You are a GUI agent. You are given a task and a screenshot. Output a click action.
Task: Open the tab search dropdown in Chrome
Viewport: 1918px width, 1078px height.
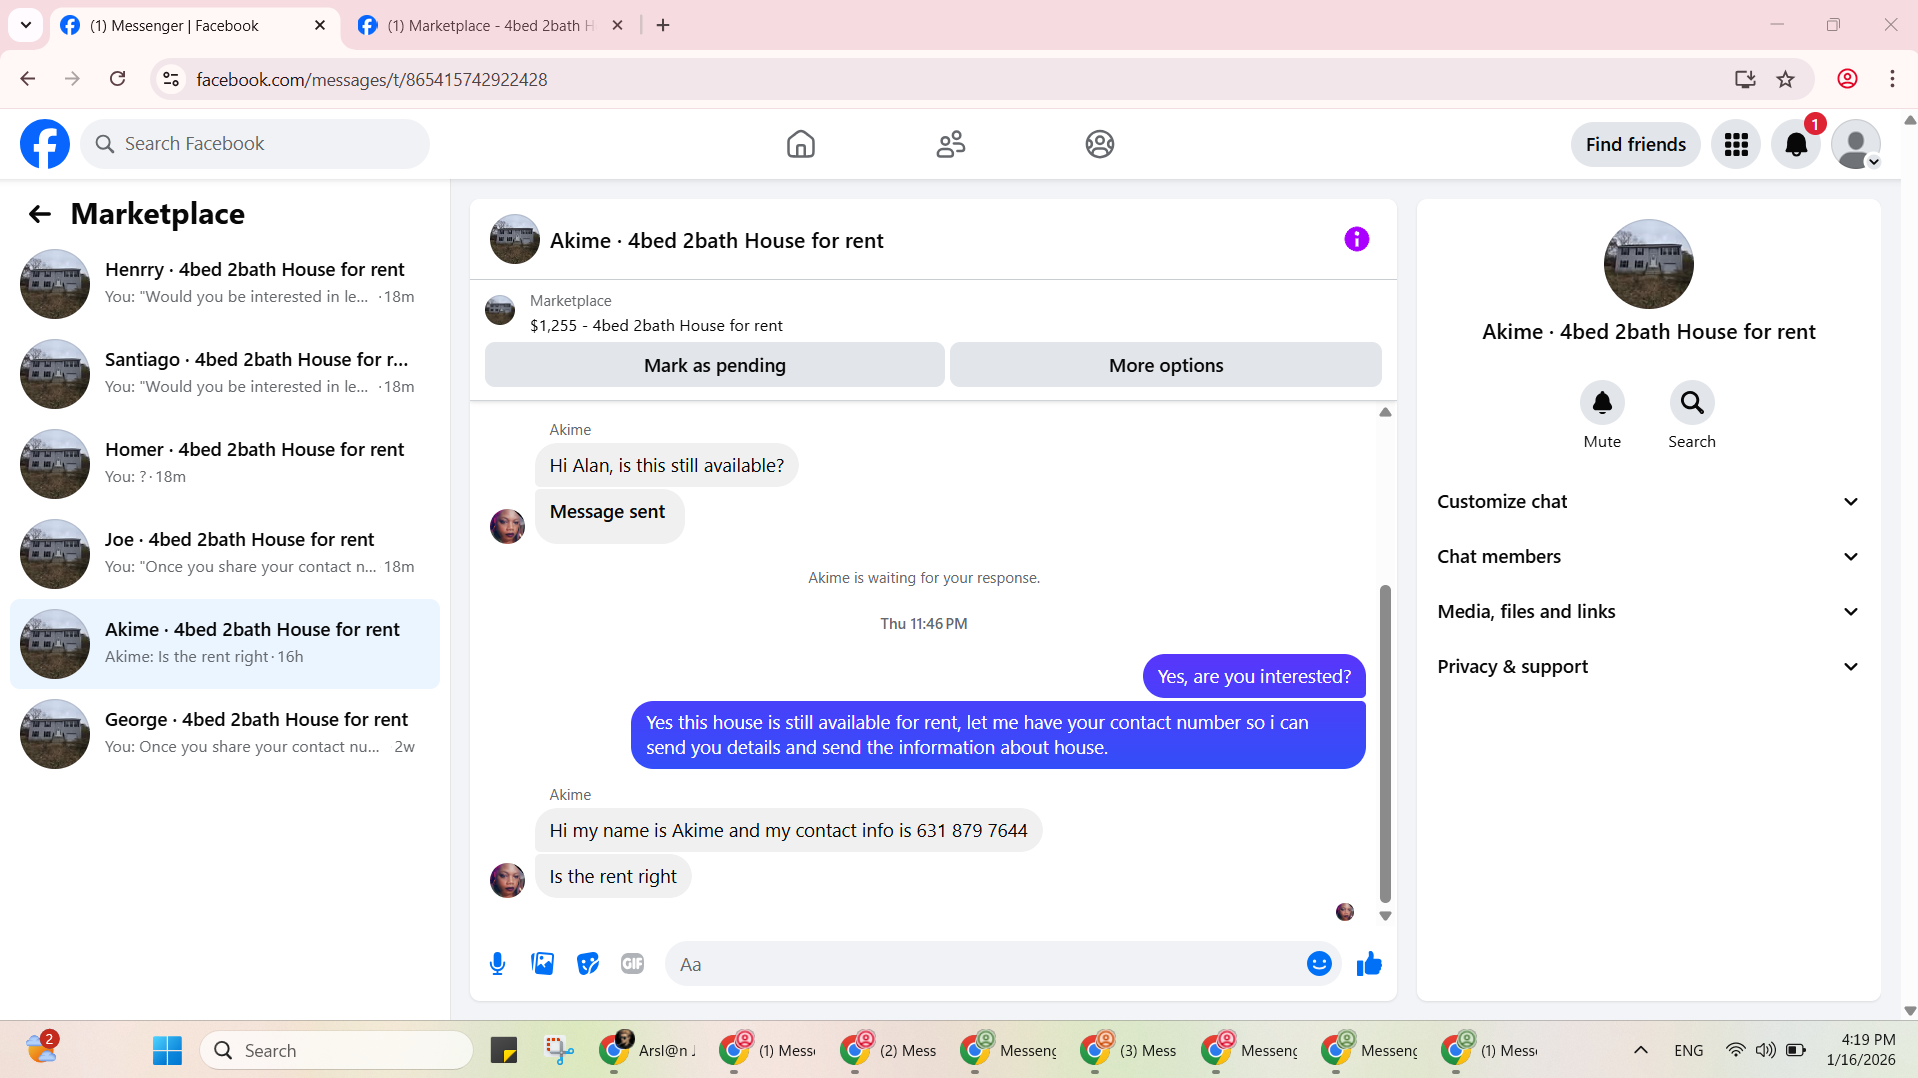tap(26, 25)
